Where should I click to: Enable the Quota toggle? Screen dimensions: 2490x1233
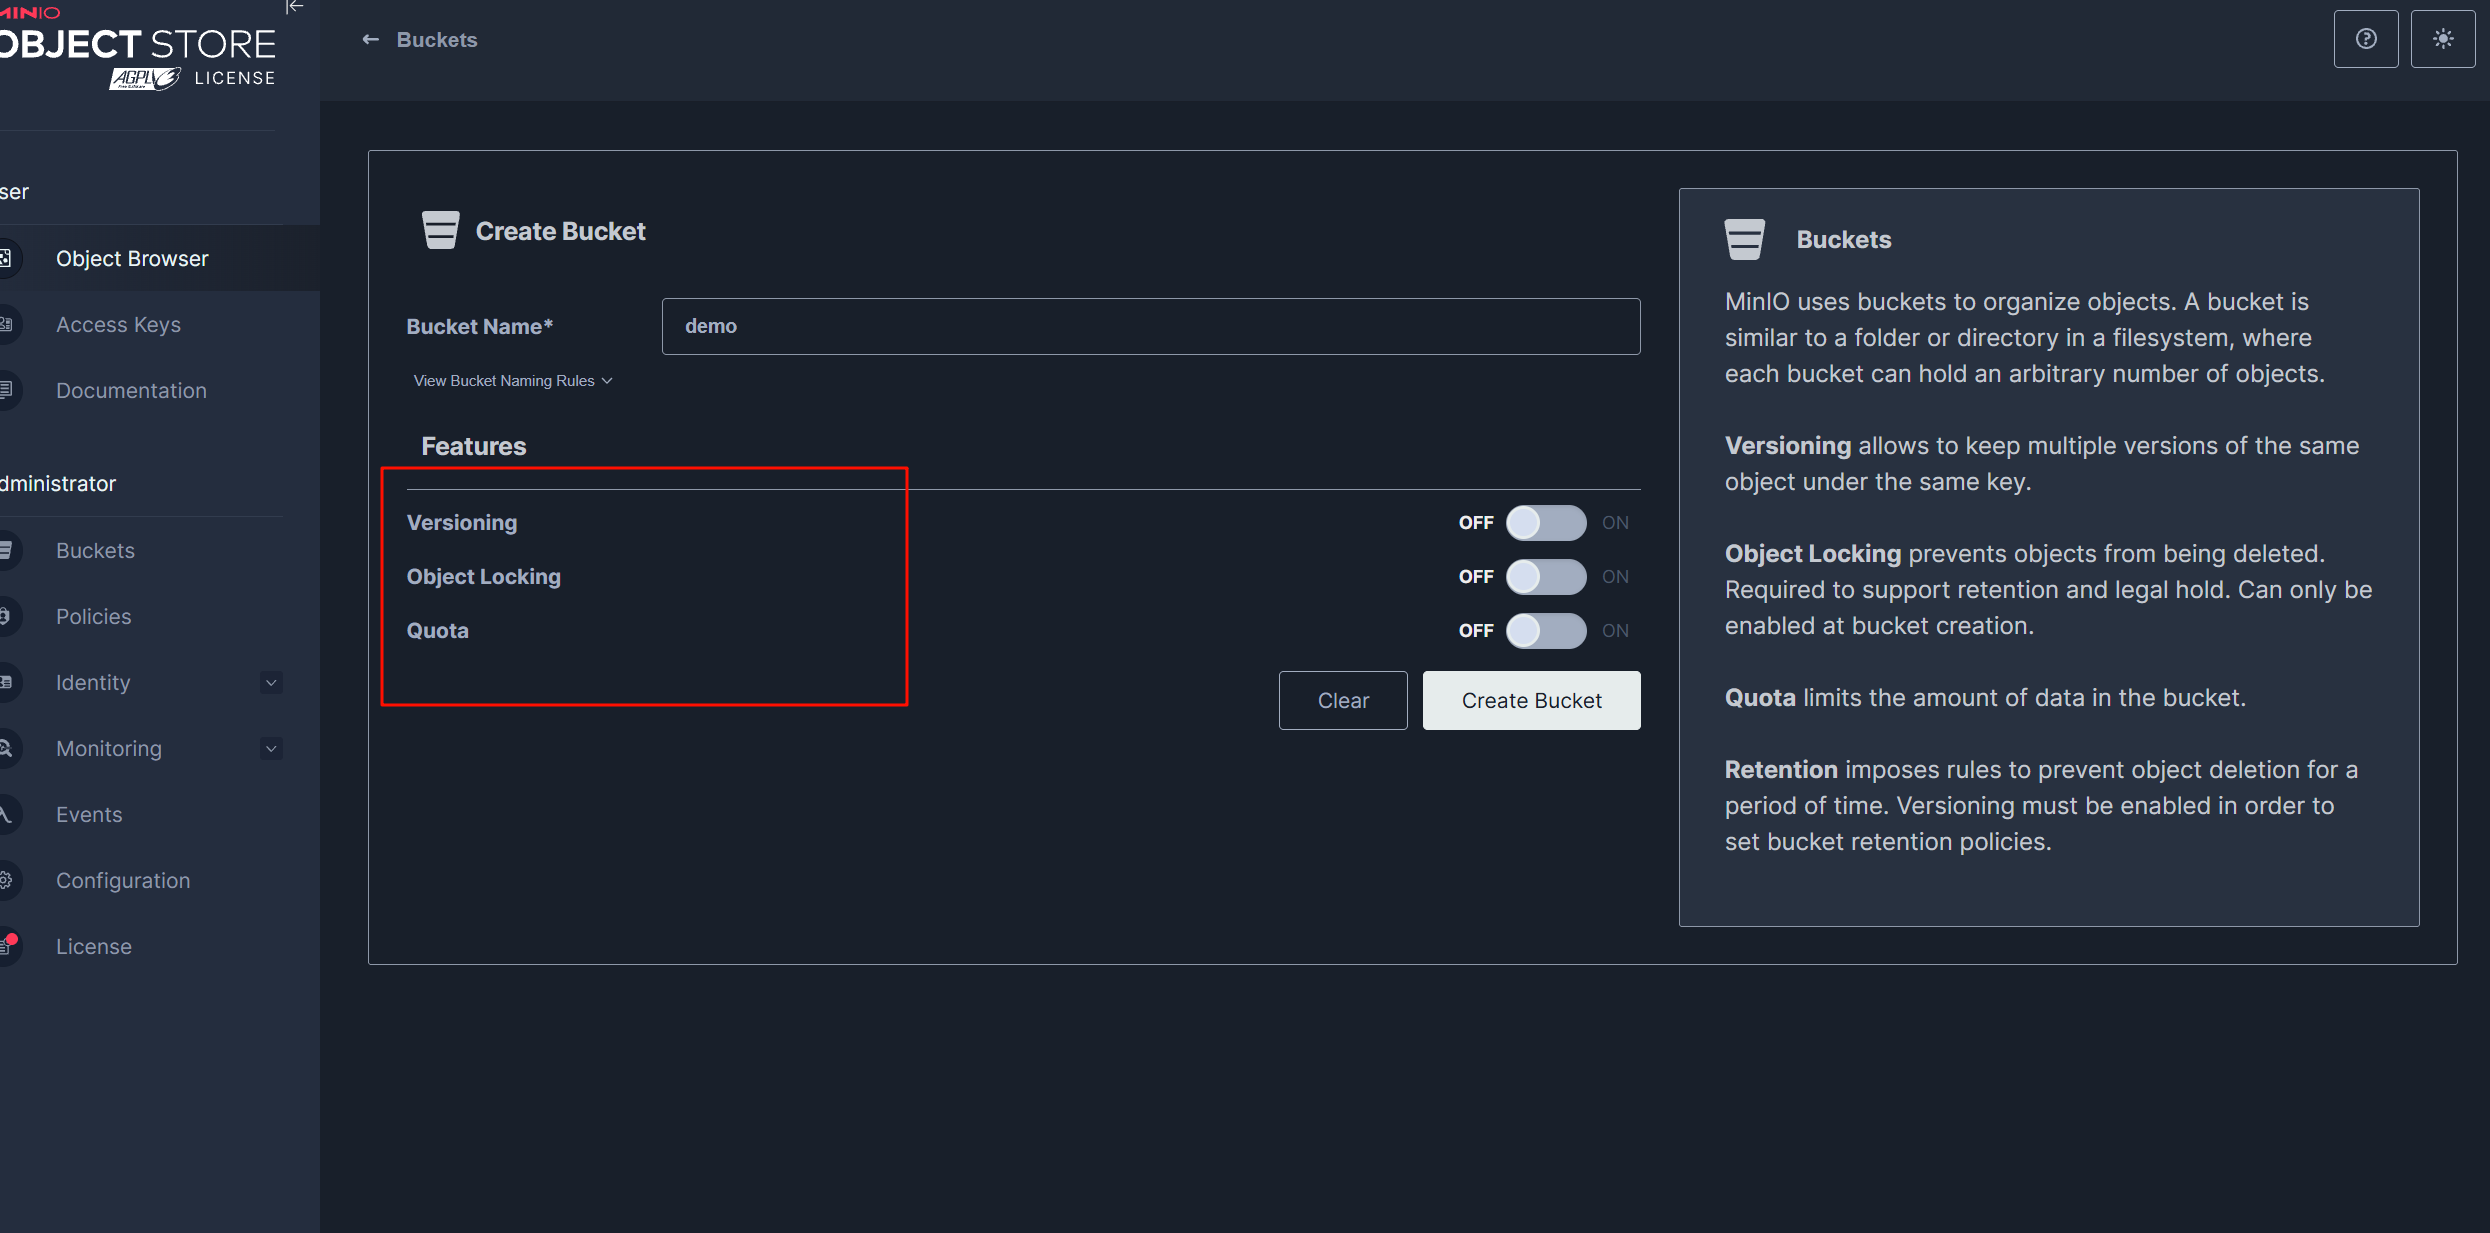pos(1546,631)
